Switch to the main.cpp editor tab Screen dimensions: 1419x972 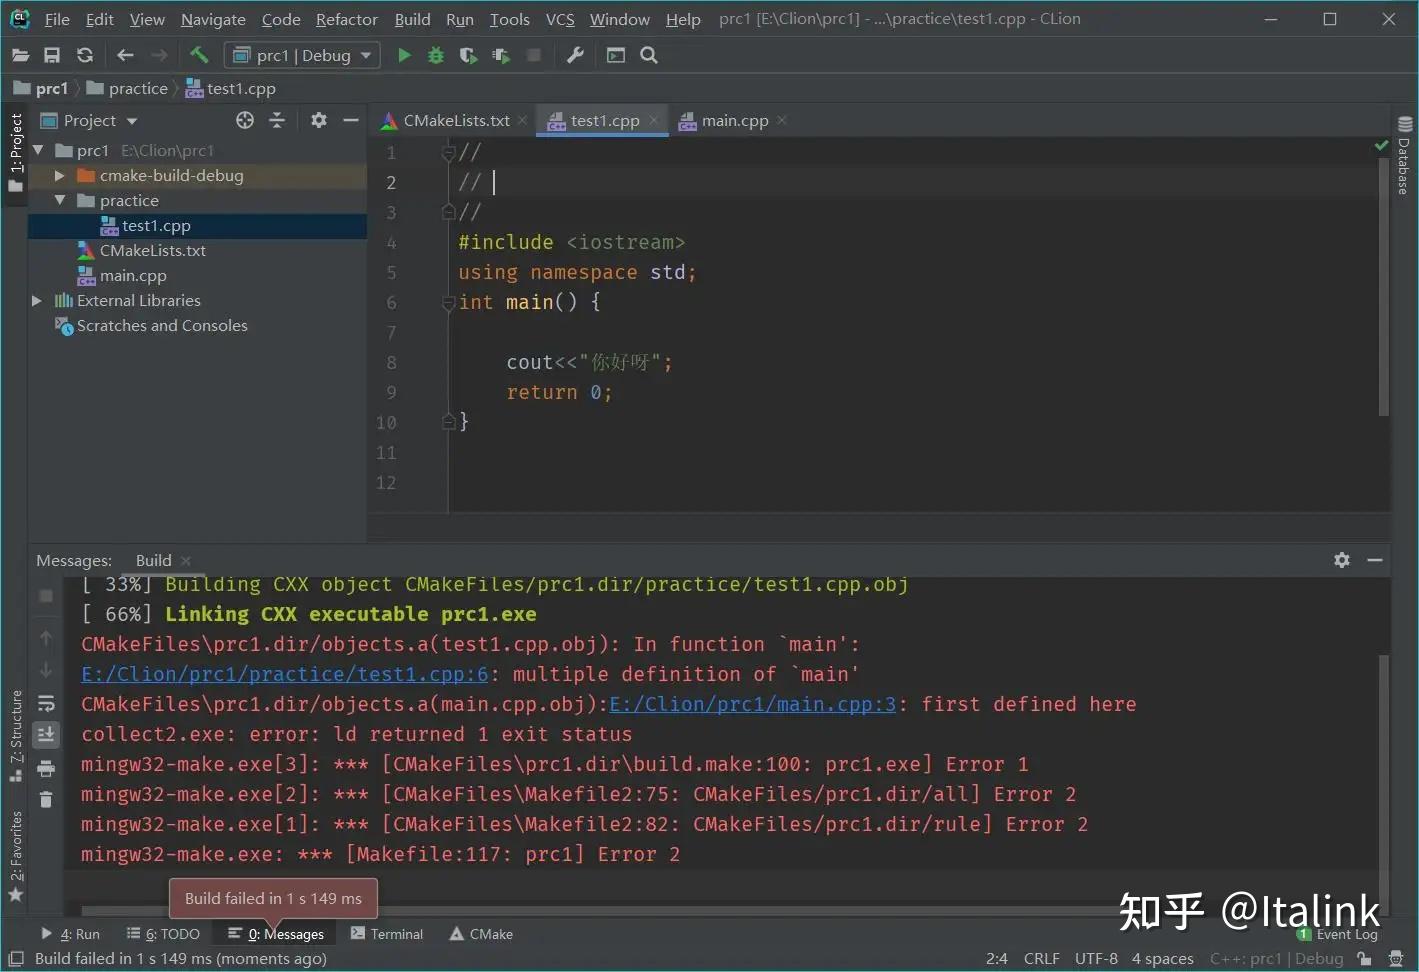click(x=734, y=121)
